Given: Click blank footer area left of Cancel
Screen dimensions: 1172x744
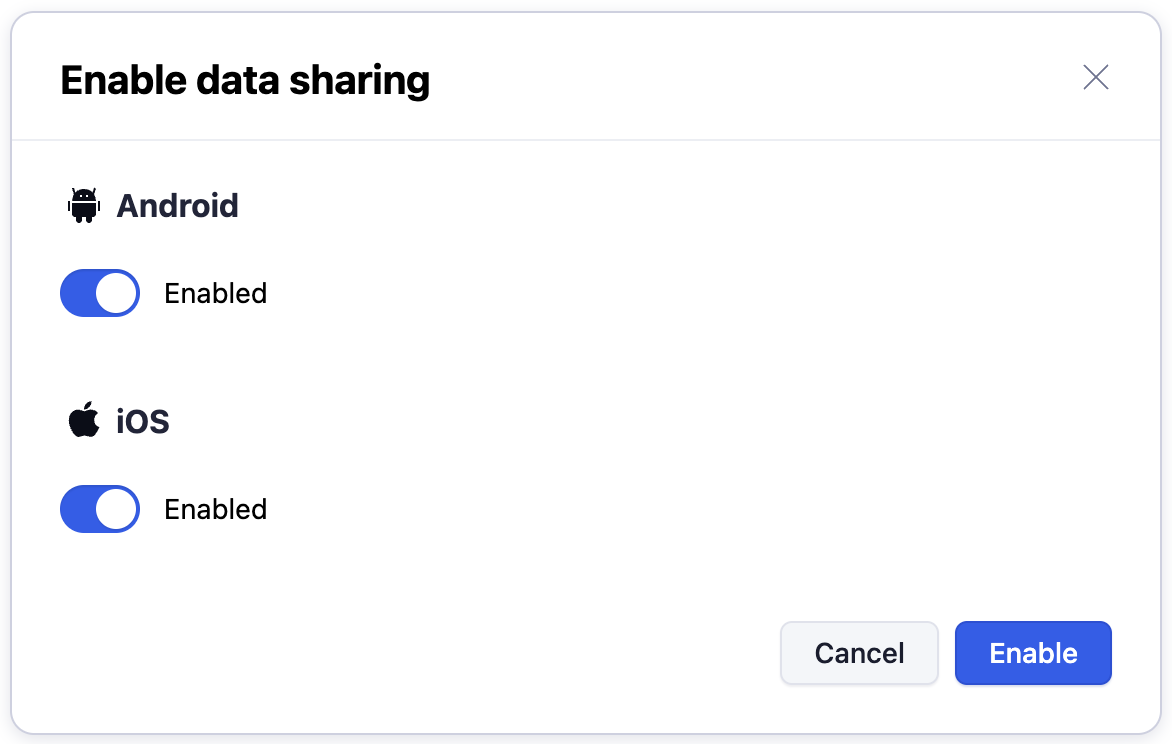Looking at the screenshot, I should (x=400, y=654).
